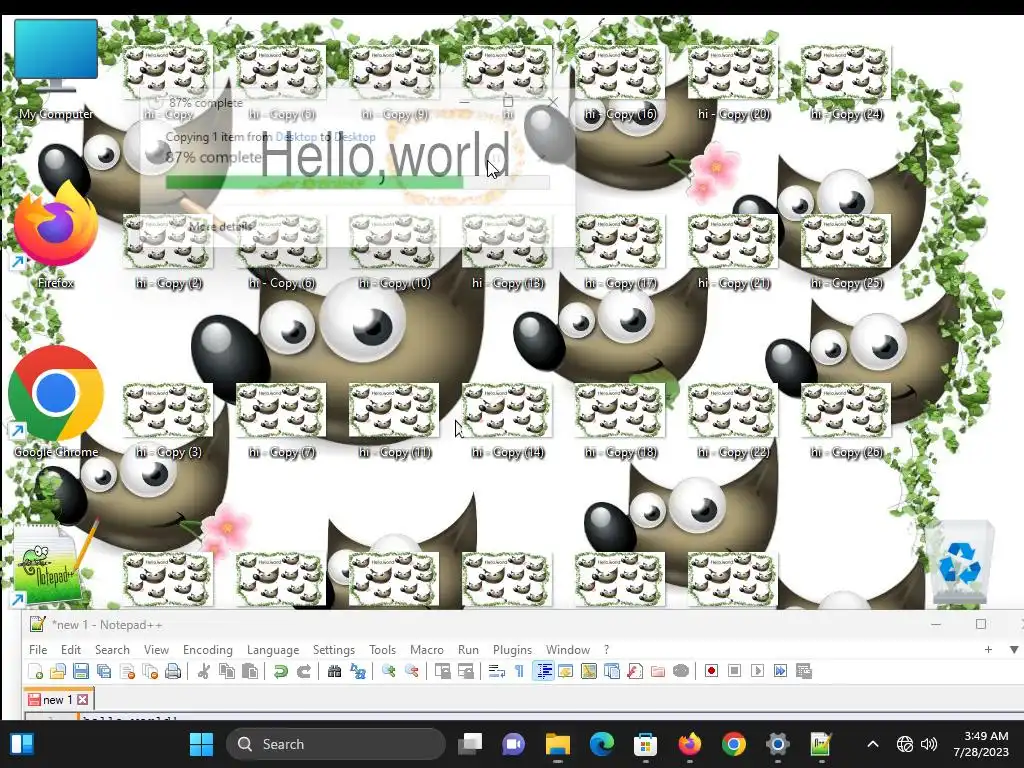
Task: Open the View menu
Action: click(x=156, y=650)
